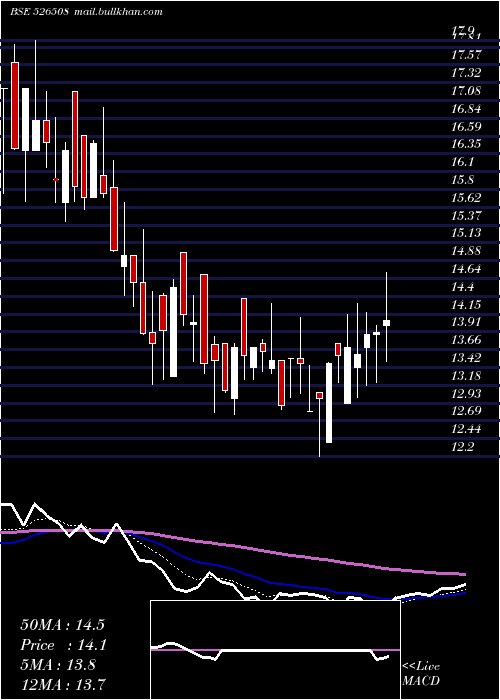Click the 16.1 price axis label

tap(462, 162)
